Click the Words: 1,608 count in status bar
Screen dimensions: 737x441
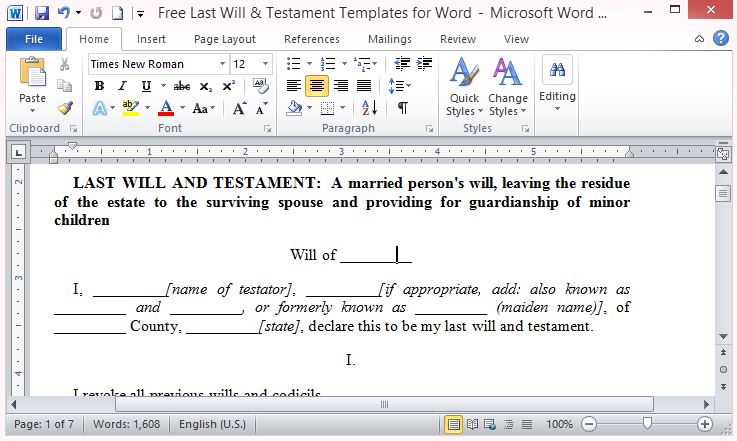coord(128,424)
